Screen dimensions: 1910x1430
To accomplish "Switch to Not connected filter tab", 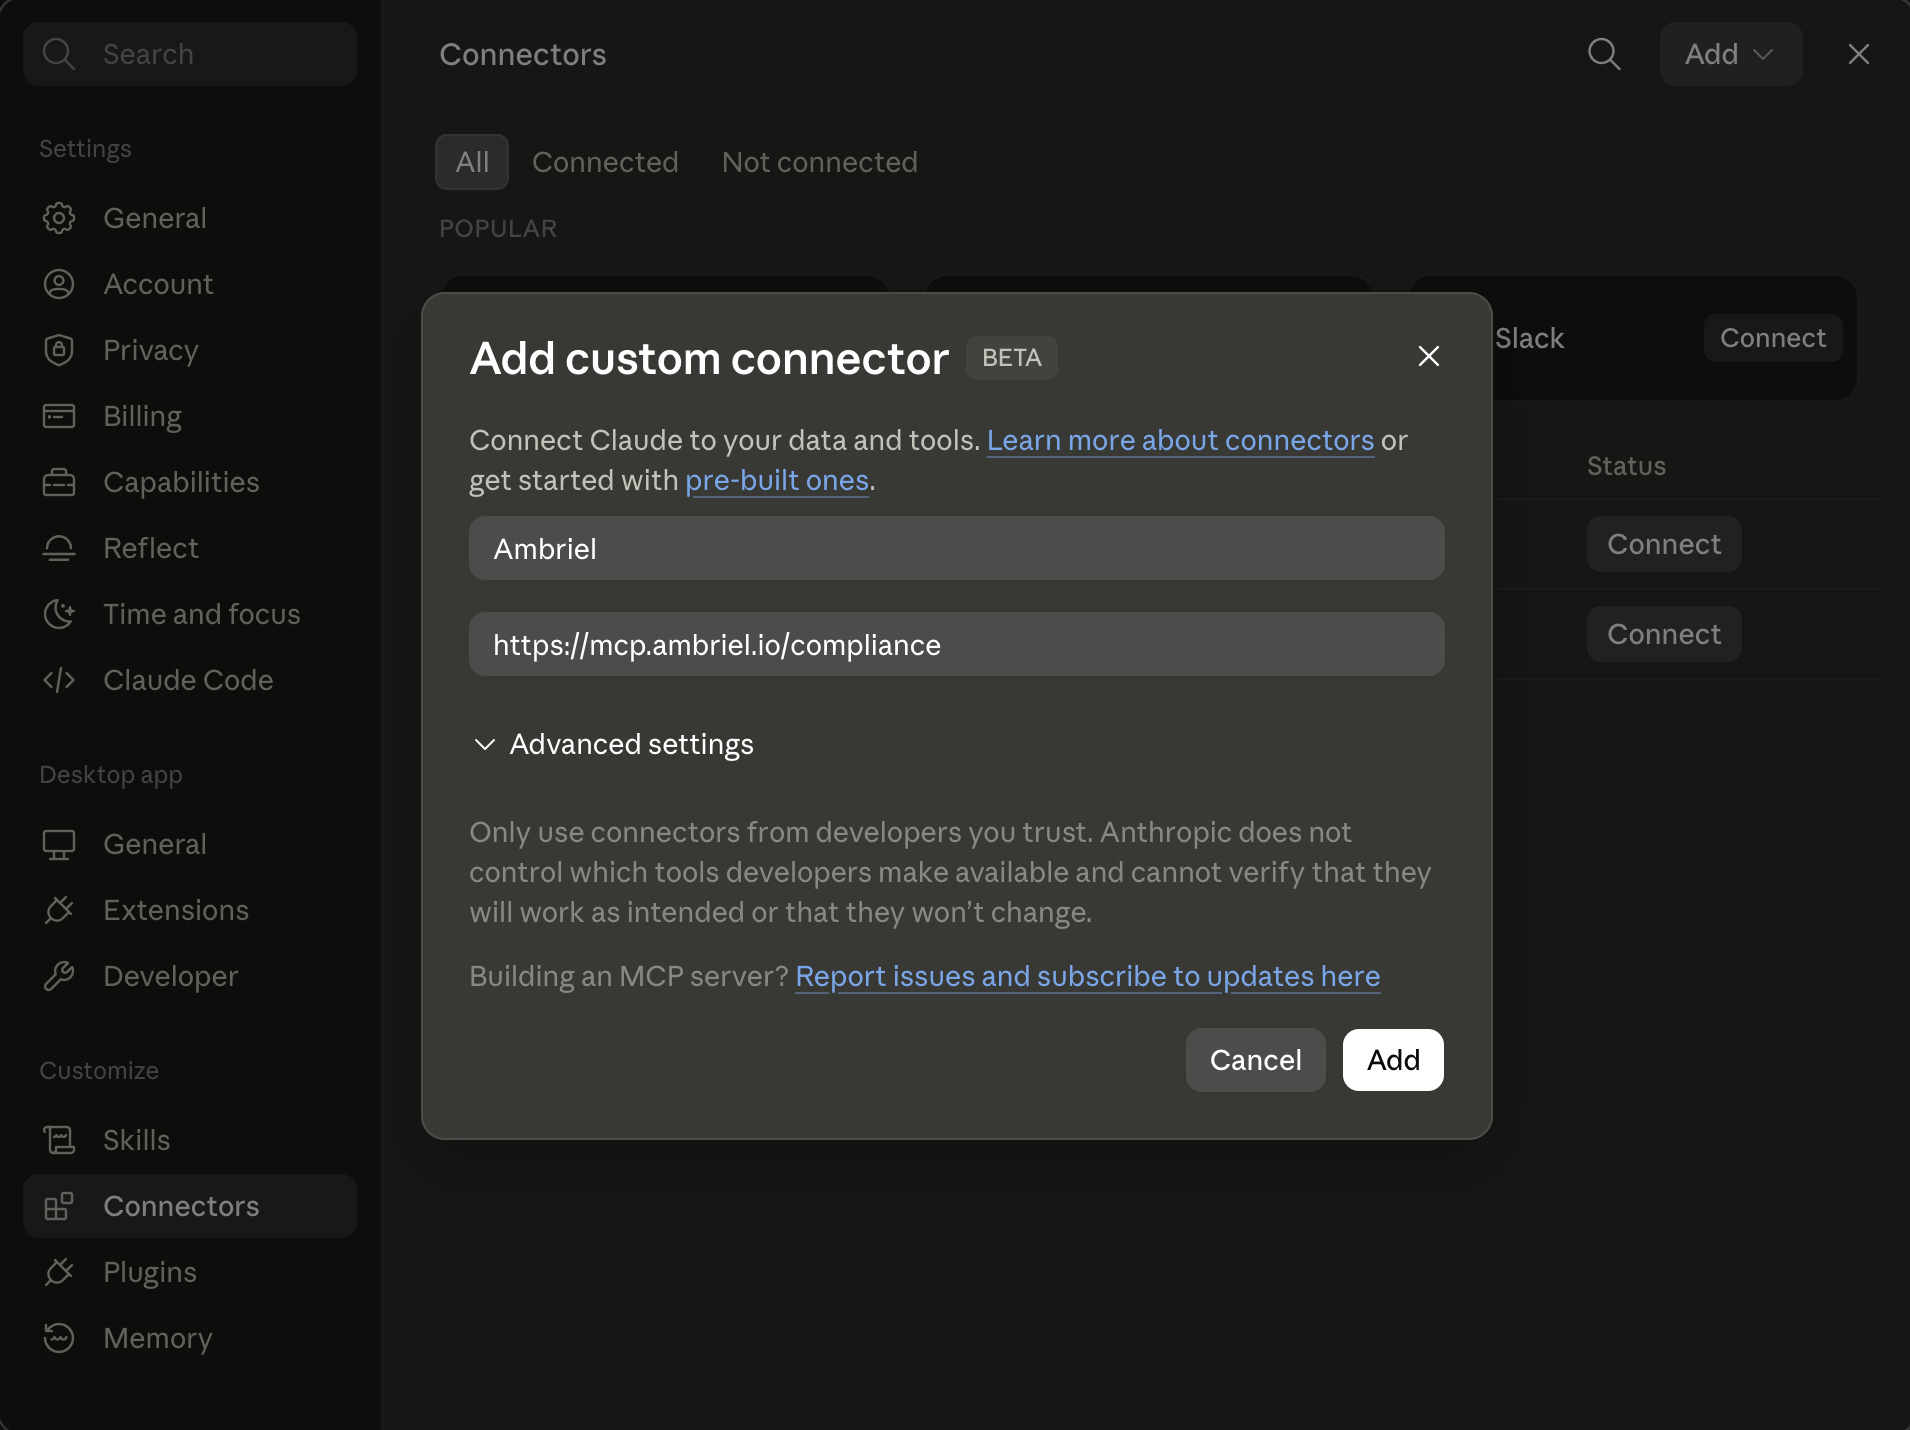I will coord(820,162).
